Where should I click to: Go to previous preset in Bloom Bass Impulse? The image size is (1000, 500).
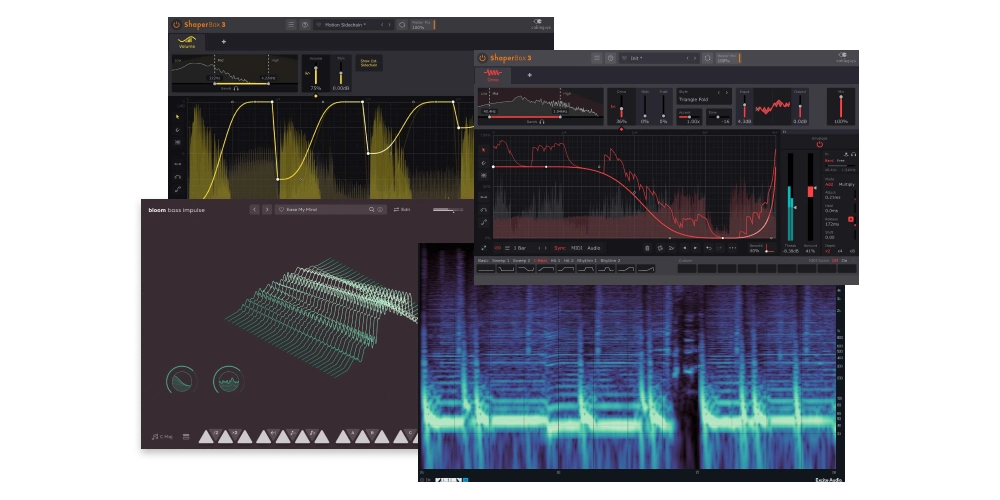click(254, 209)
